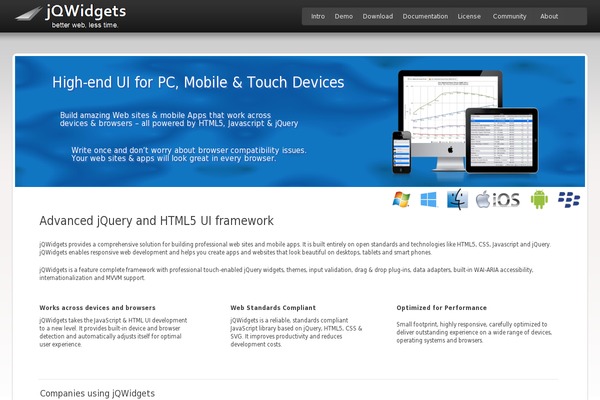
Task: Go to the Download page
Action: tap(378, 16)
